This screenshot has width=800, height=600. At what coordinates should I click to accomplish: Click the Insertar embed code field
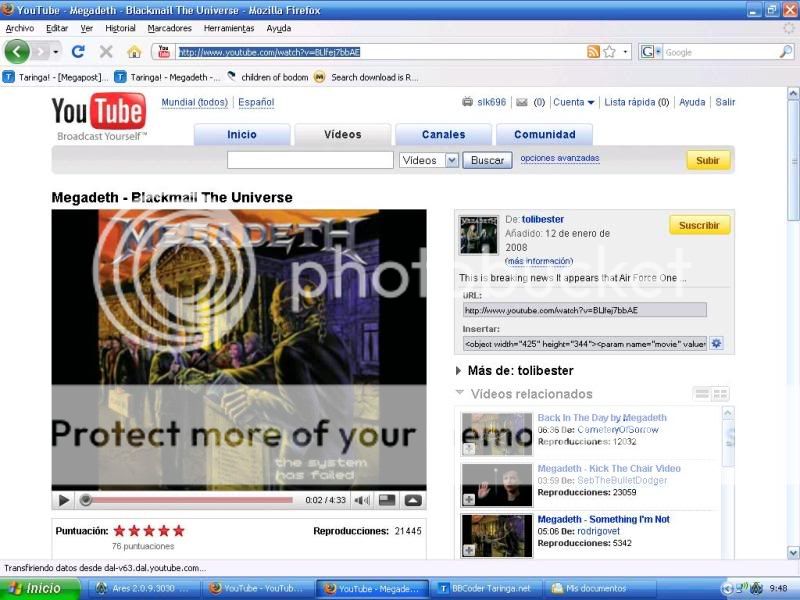[x=585, y=344]
